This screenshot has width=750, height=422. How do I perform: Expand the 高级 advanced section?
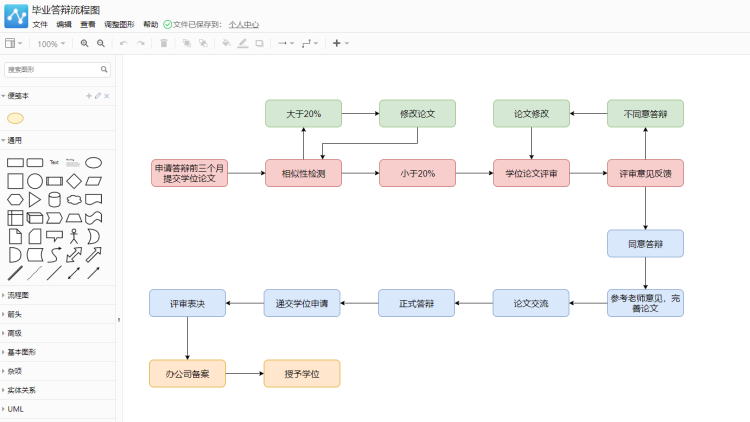(12, 333)
